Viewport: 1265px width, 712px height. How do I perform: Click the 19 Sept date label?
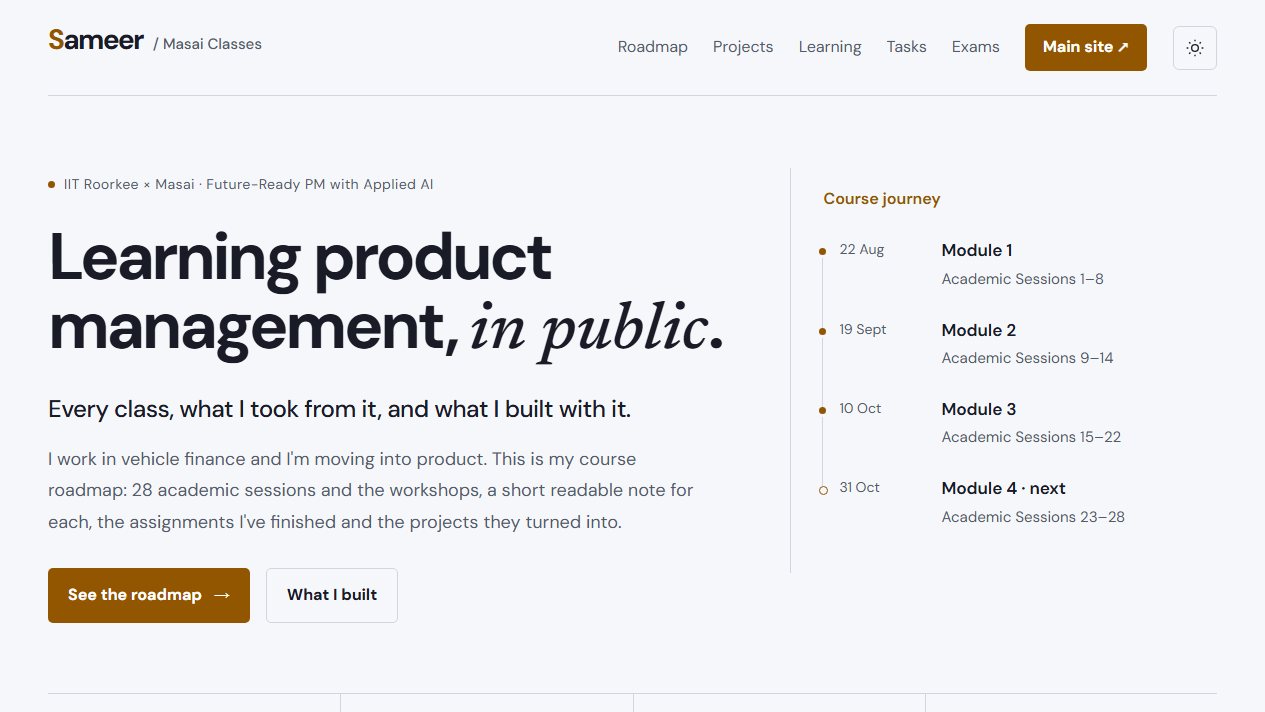tap(862, 329)
